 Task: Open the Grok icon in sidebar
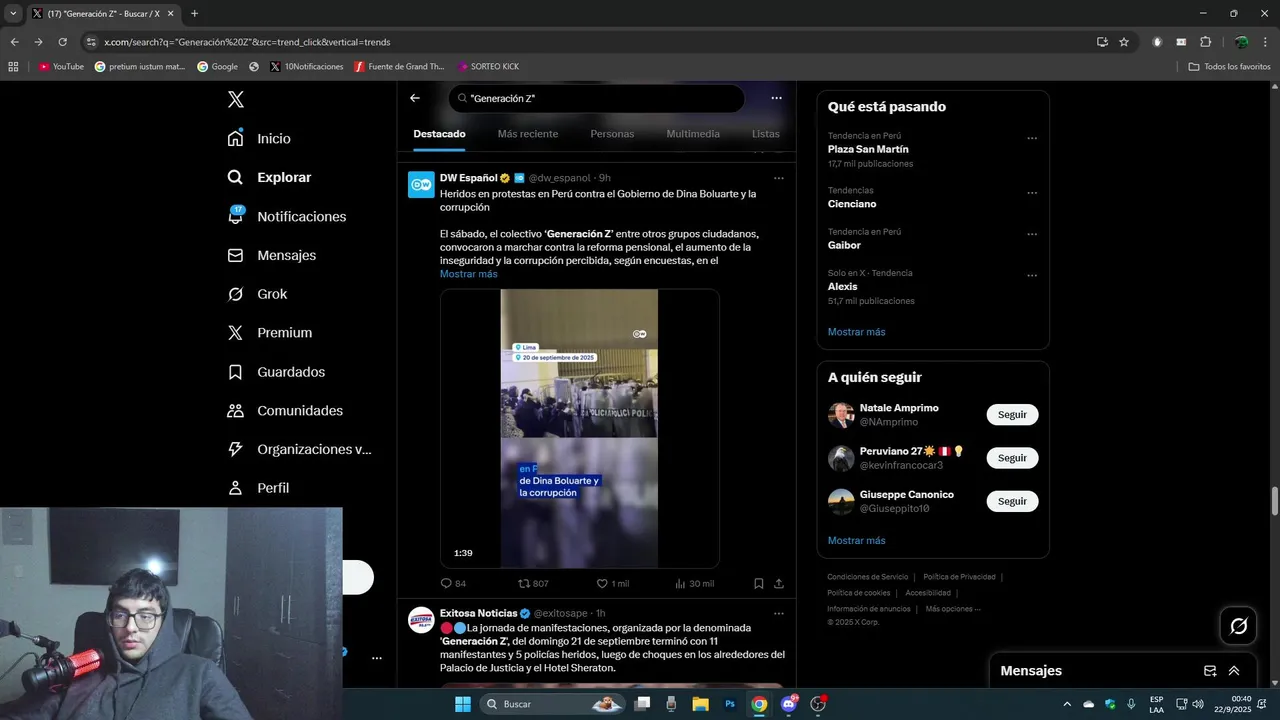click(235, 294)
